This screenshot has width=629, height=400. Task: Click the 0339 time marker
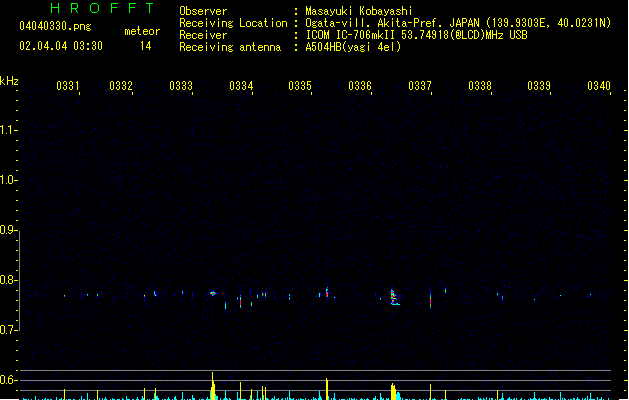click(x=539, y=86)
